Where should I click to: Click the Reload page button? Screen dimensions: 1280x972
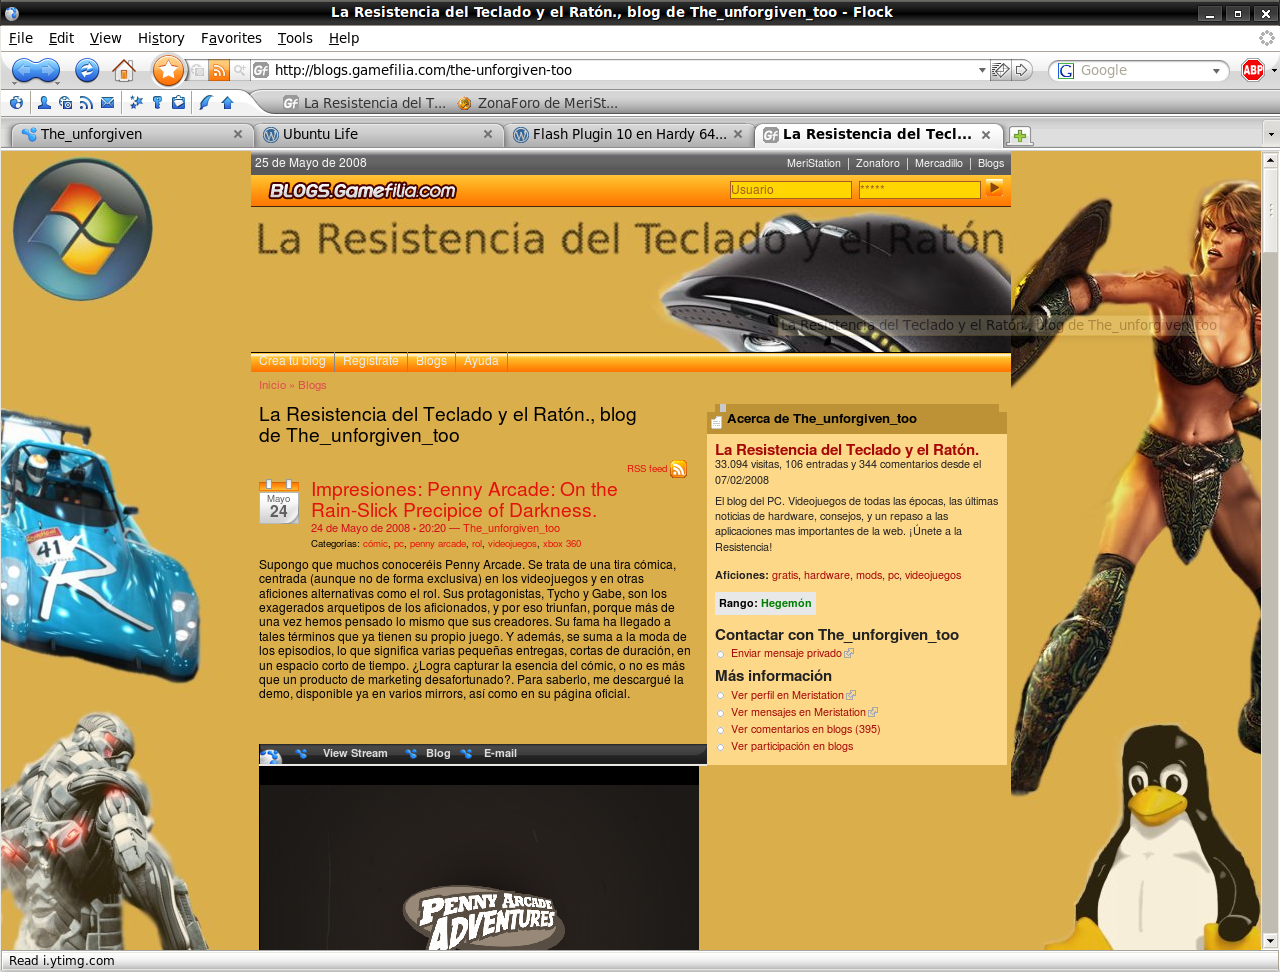(87, 70)
